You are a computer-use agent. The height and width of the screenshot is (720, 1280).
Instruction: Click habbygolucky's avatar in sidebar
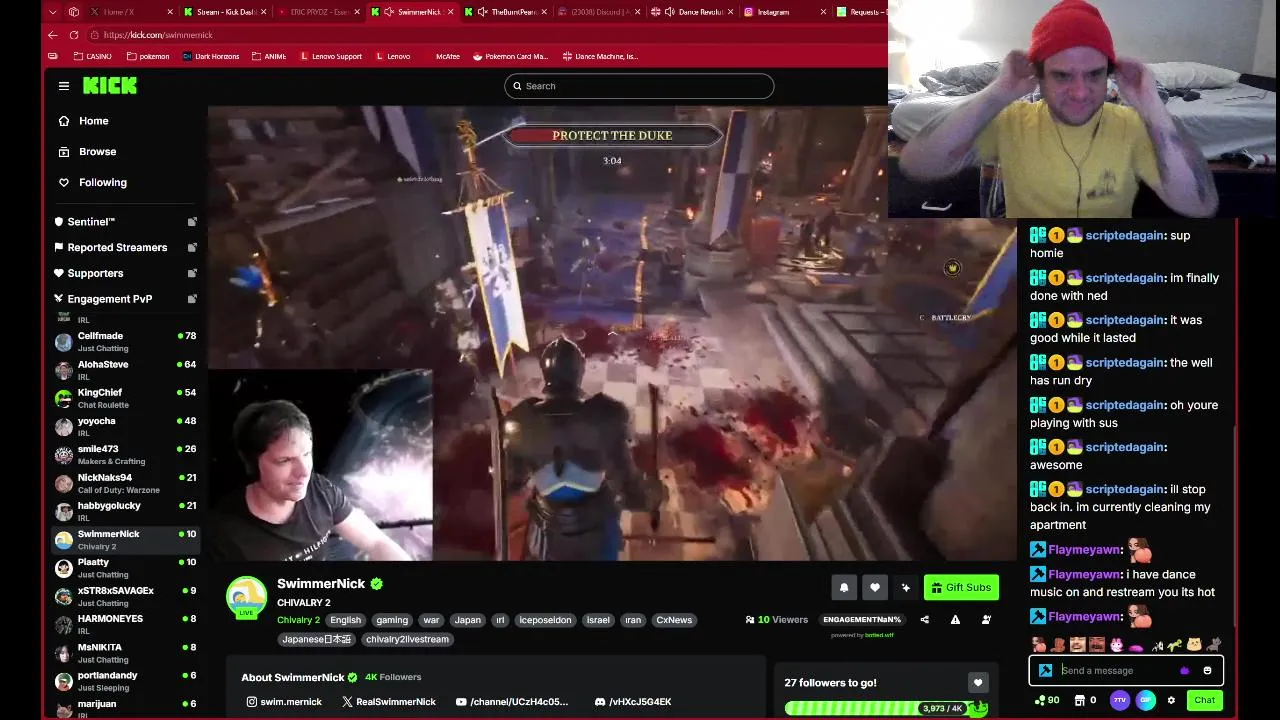64,512
